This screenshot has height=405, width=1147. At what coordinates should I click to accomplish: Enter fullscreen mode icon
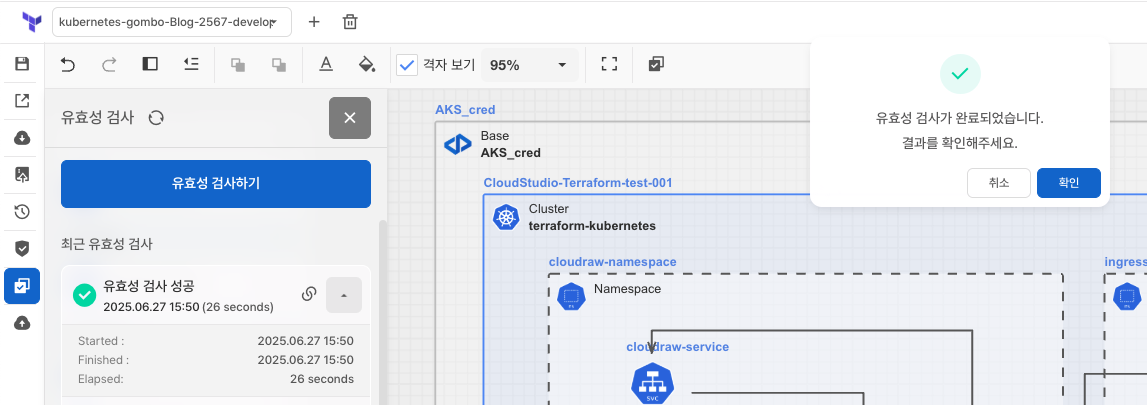pos(609,64)
